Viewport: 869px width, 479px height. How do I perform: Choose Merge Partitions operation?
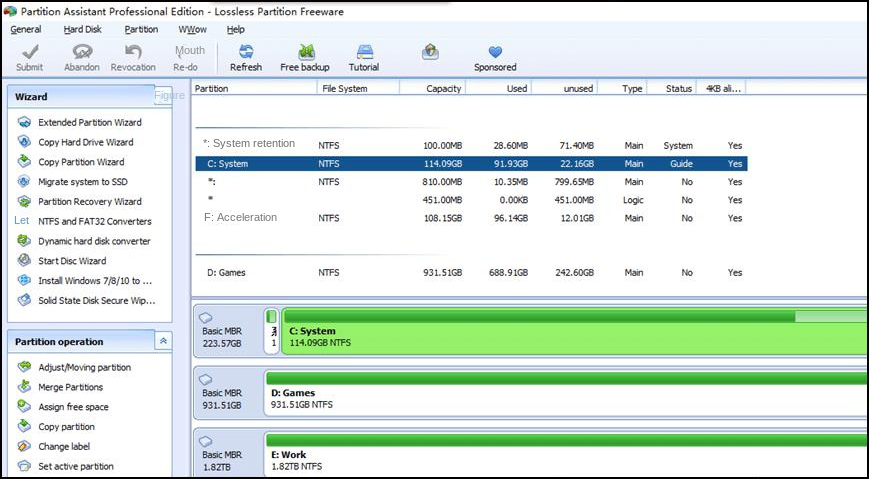pos(70,387)
